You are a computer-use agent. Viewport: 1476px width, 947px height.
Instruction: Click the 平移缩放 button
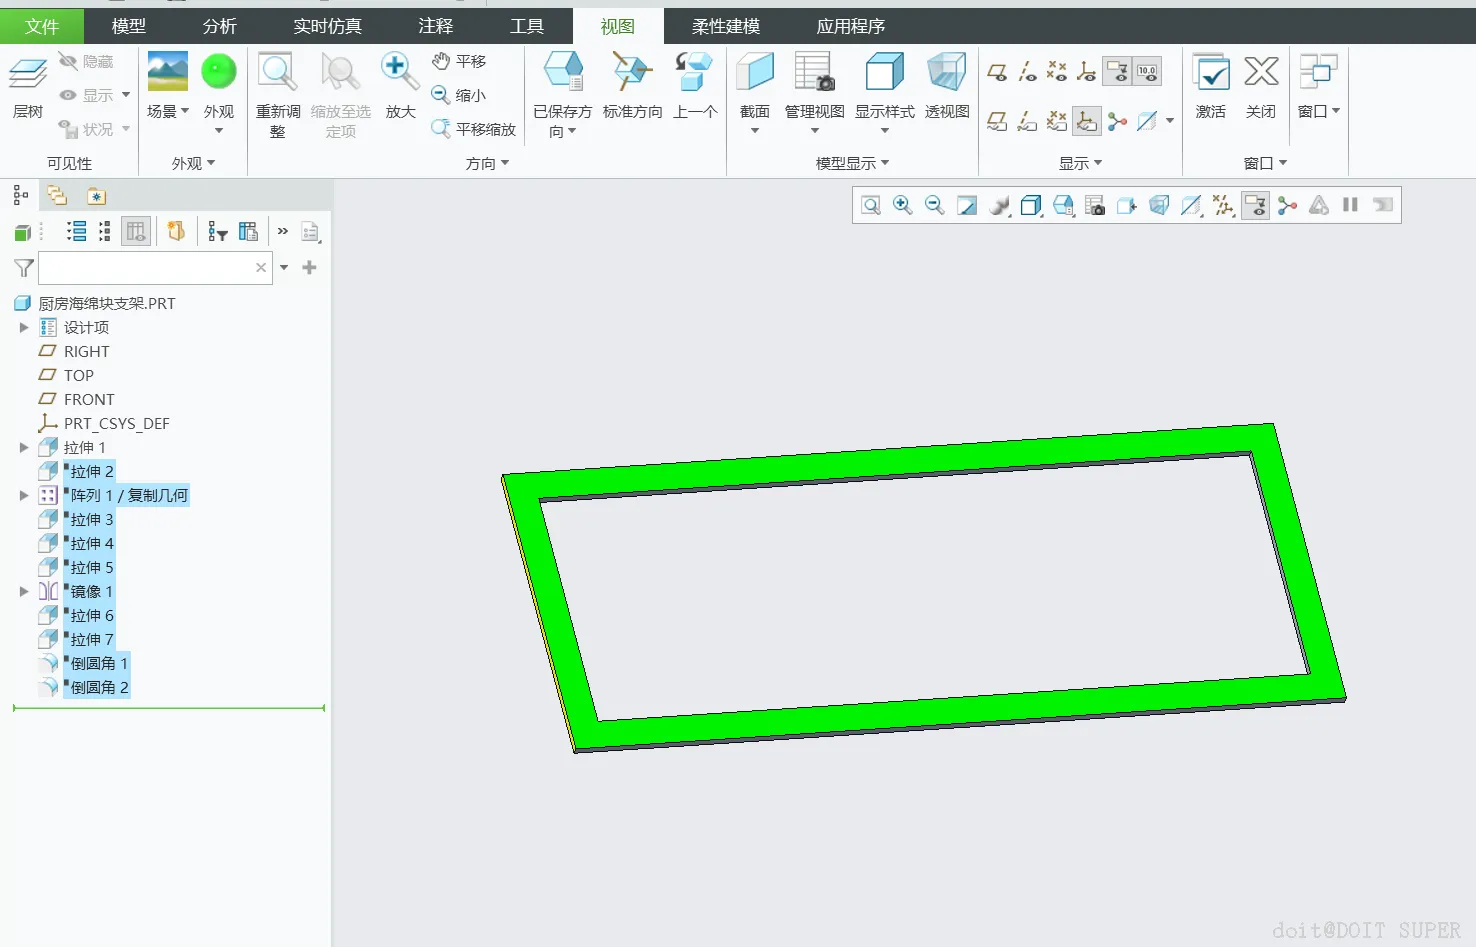click(x=473, y=129)
